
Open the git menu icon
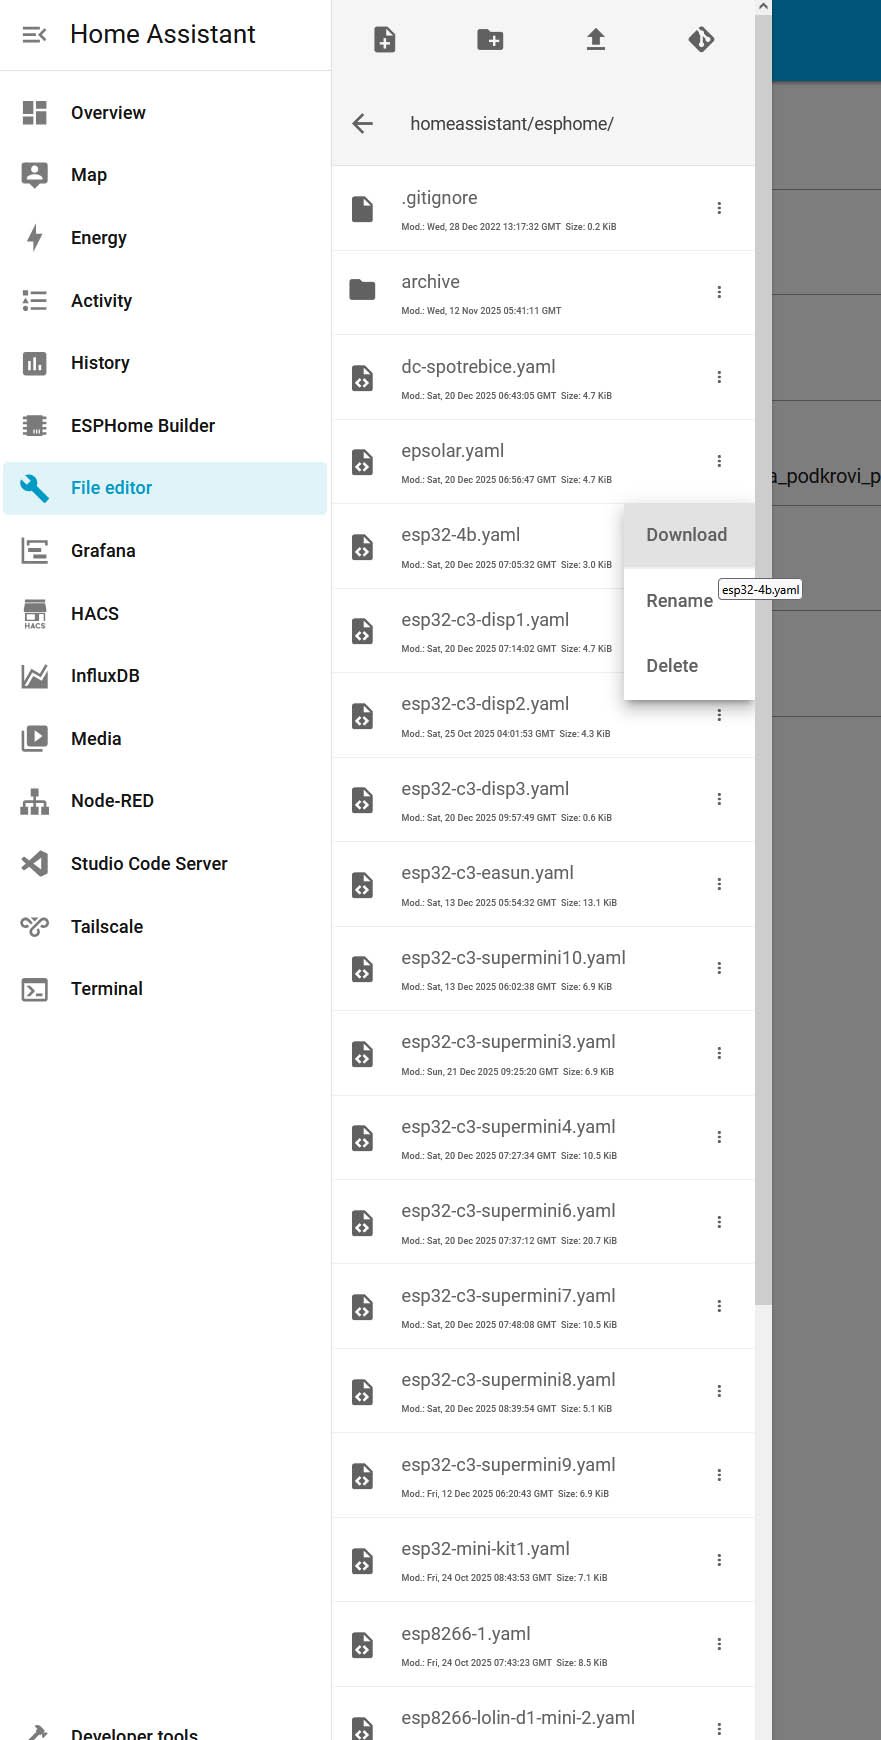tap(701, 40)
